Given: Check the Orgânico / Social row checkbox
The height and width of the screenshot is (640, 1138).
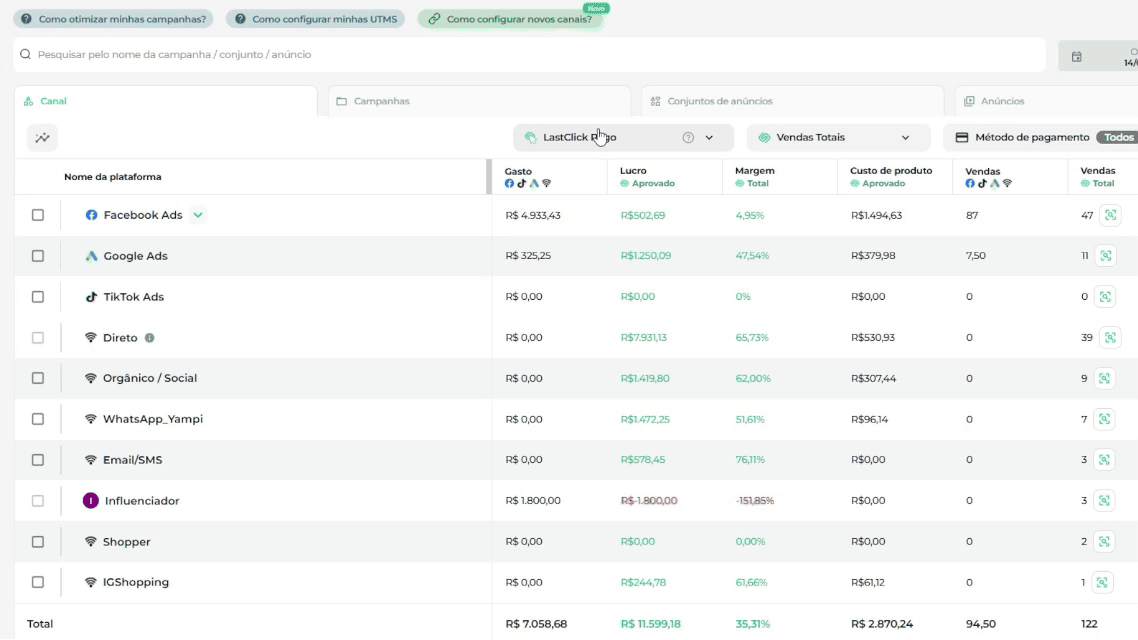Looking at the screenshot, I should point(38,378).
